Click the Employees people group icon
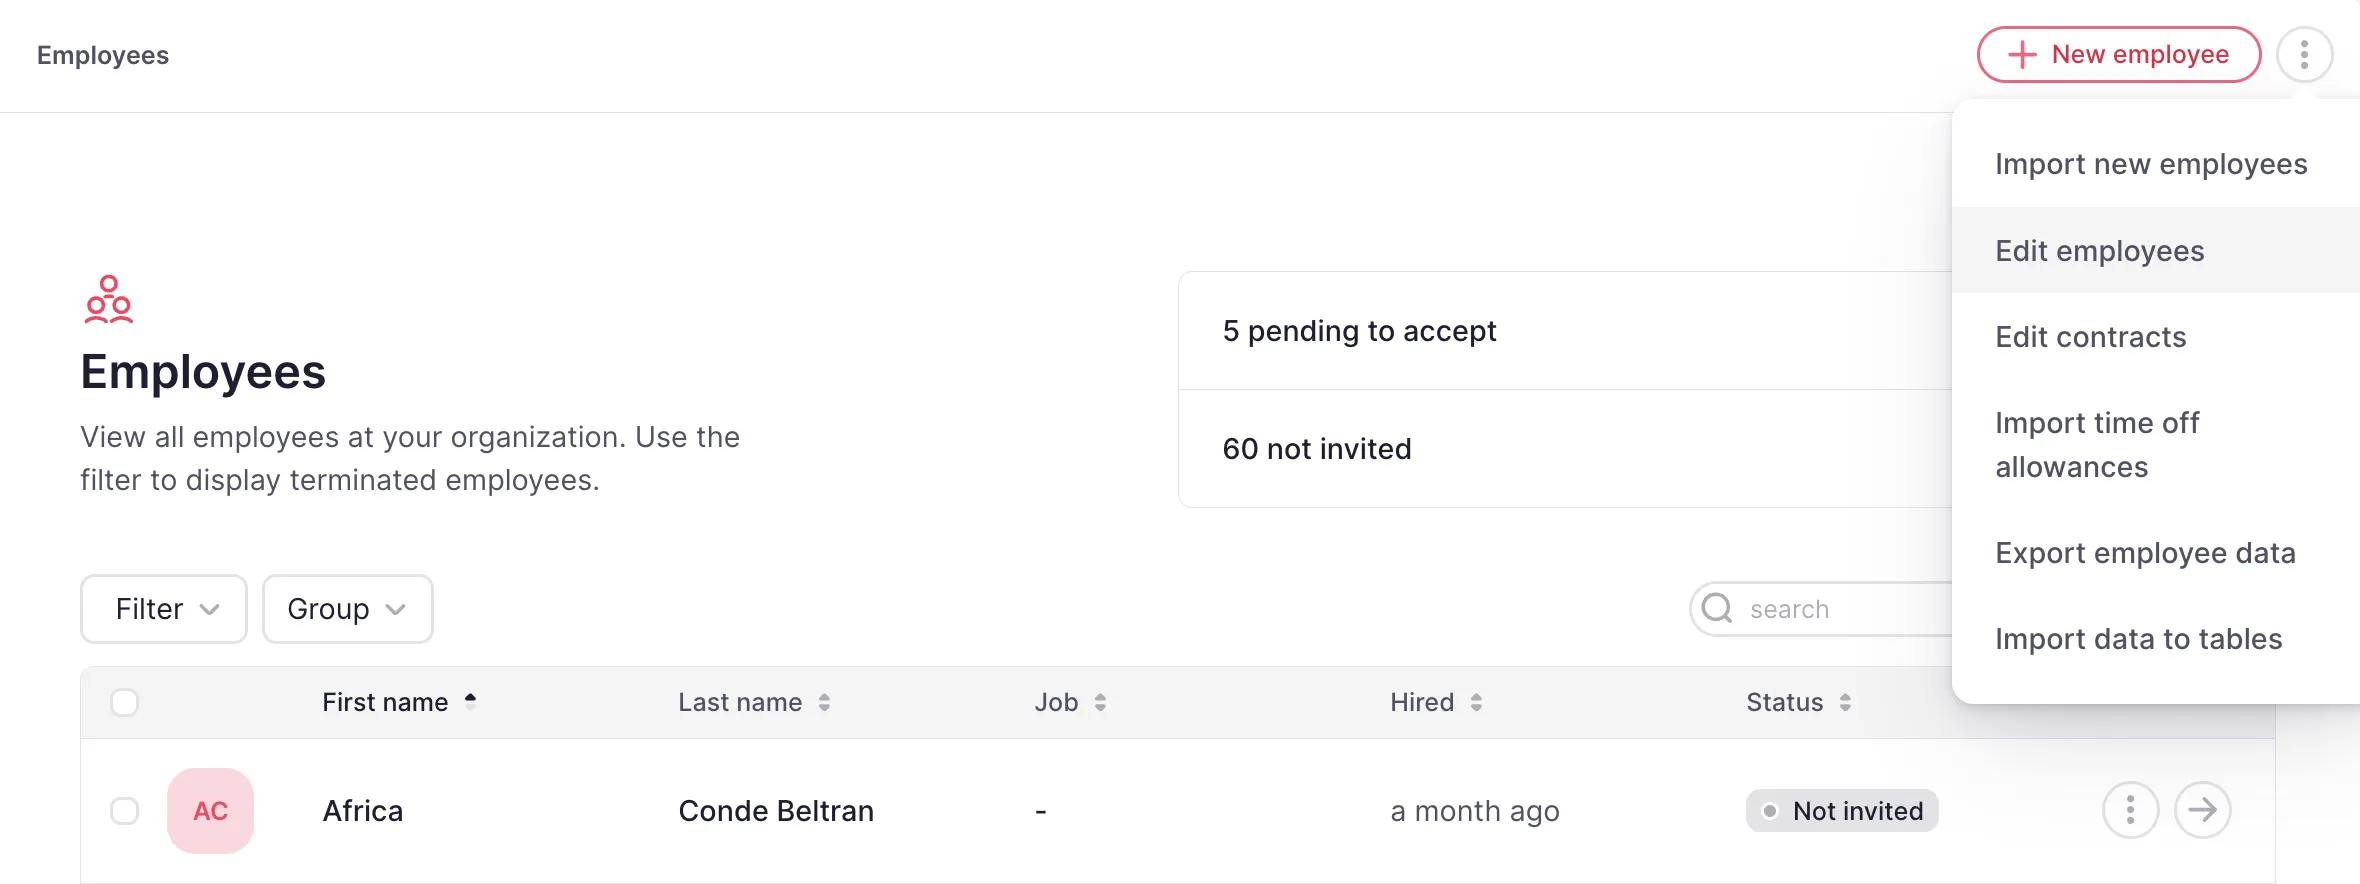 click(x=108, y=299)
